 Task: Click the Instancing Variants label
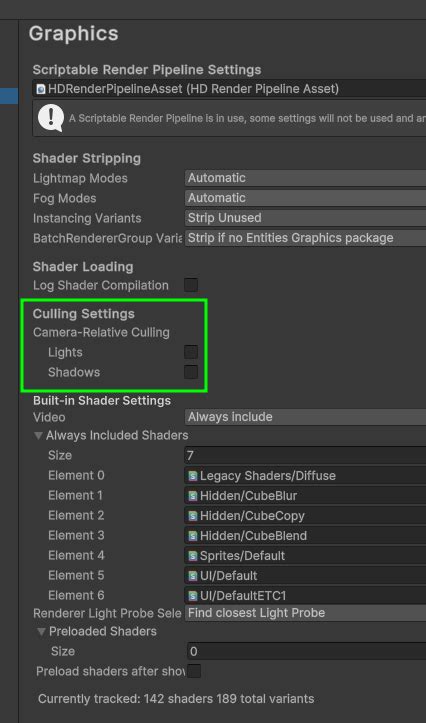[87, 219]
